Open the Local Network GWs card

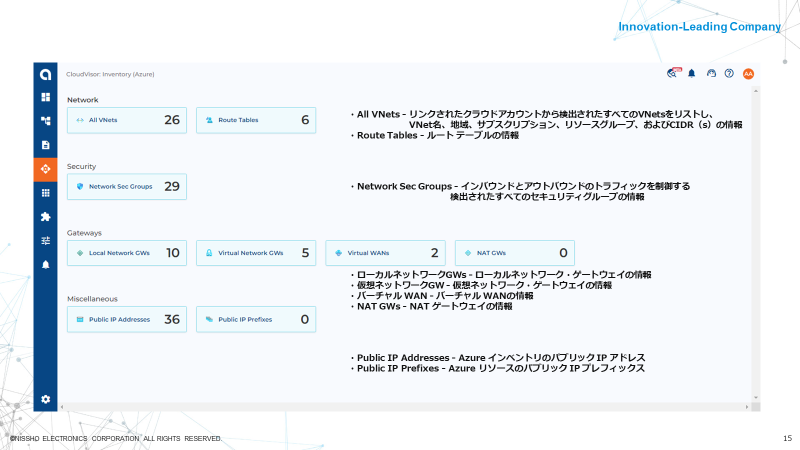(x=126, y=253)
